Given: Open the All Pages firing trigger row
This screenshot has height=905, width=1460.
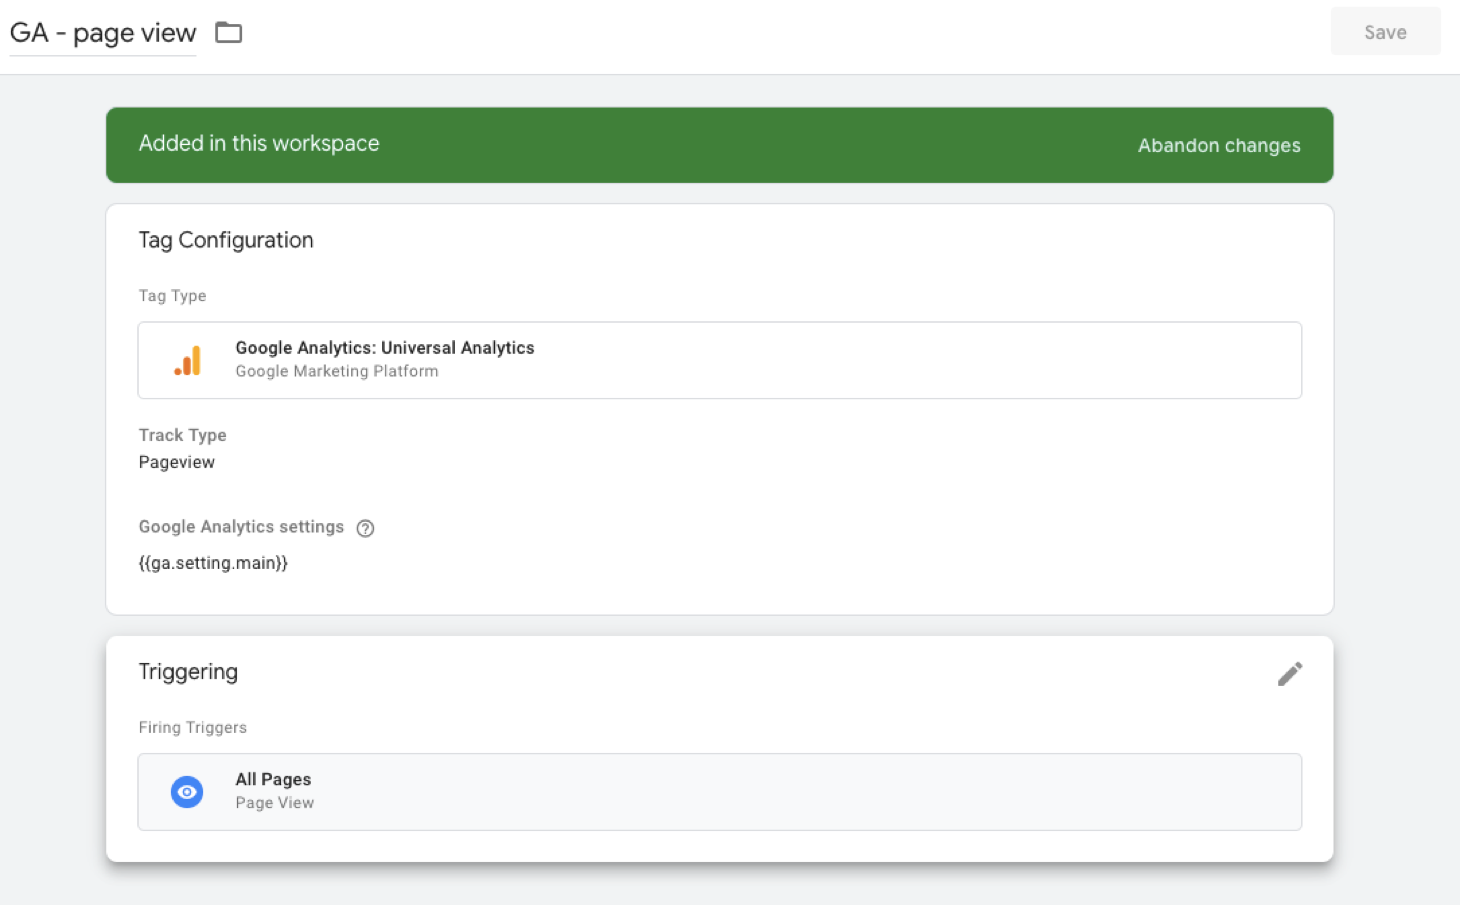Looking at the screenshot, I should (720, 792).
